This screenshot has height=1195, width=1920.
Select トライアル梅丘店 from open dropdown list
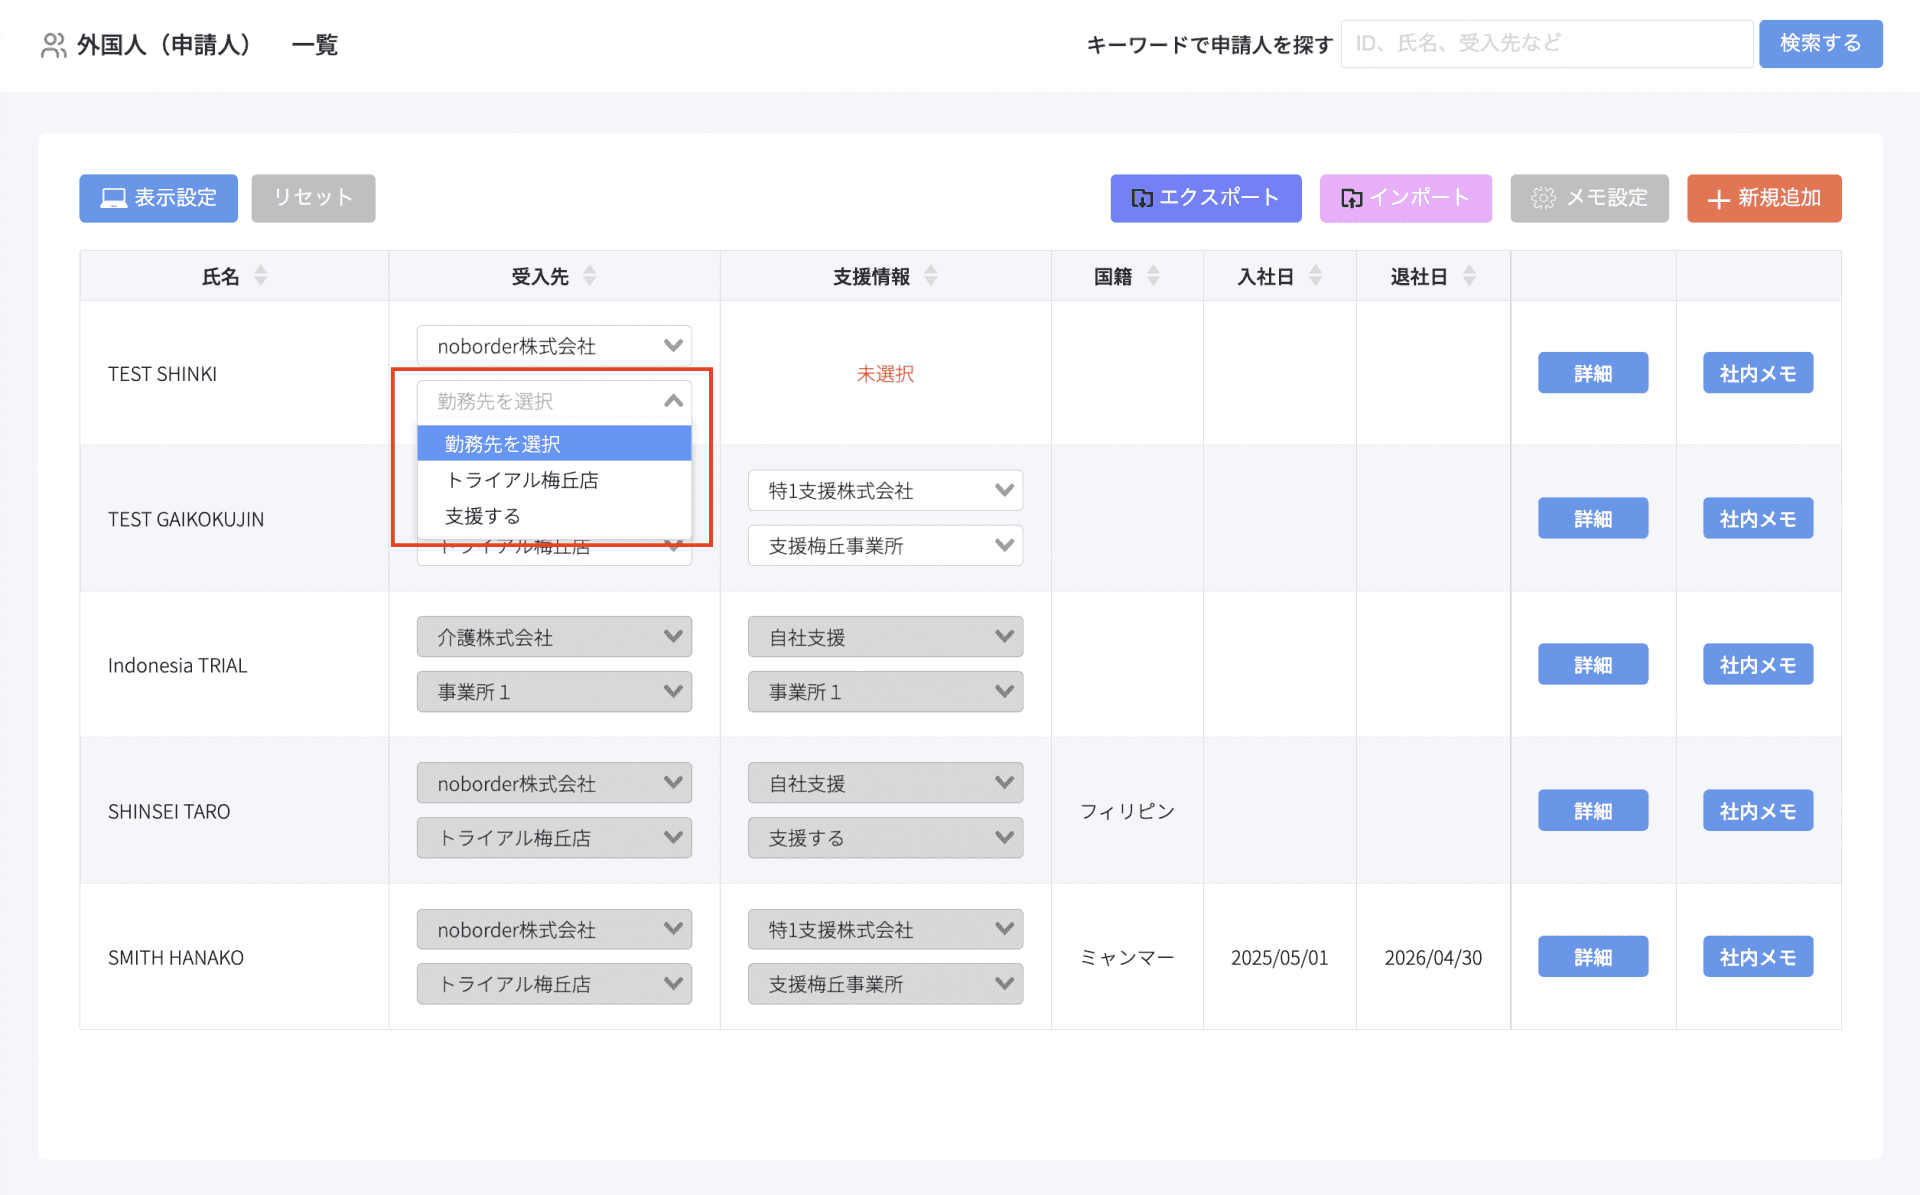pos(522,480)
